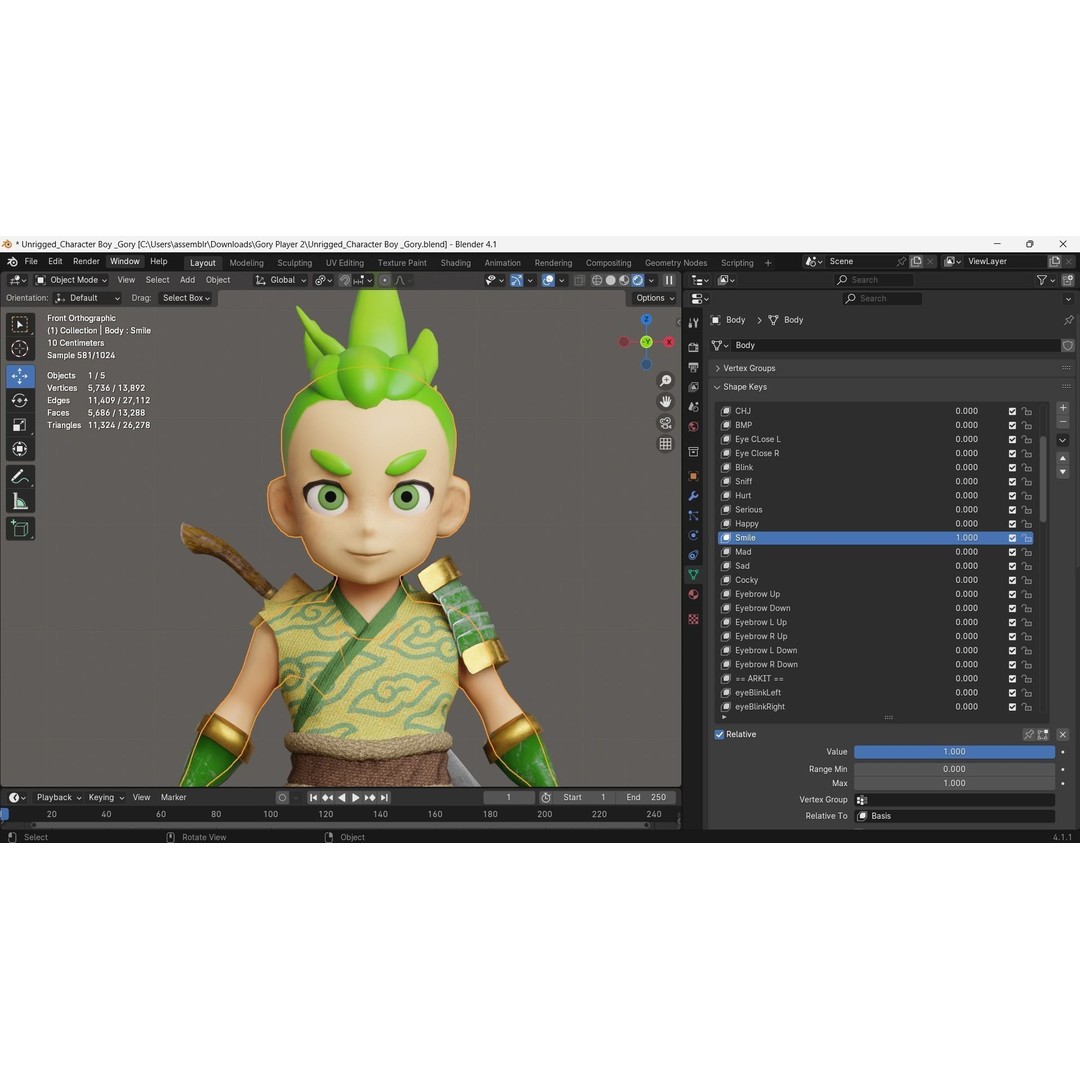The image size is (1080, 1080).
Task: Click the X axis on navigation gizmo
Action: point(668,342)
